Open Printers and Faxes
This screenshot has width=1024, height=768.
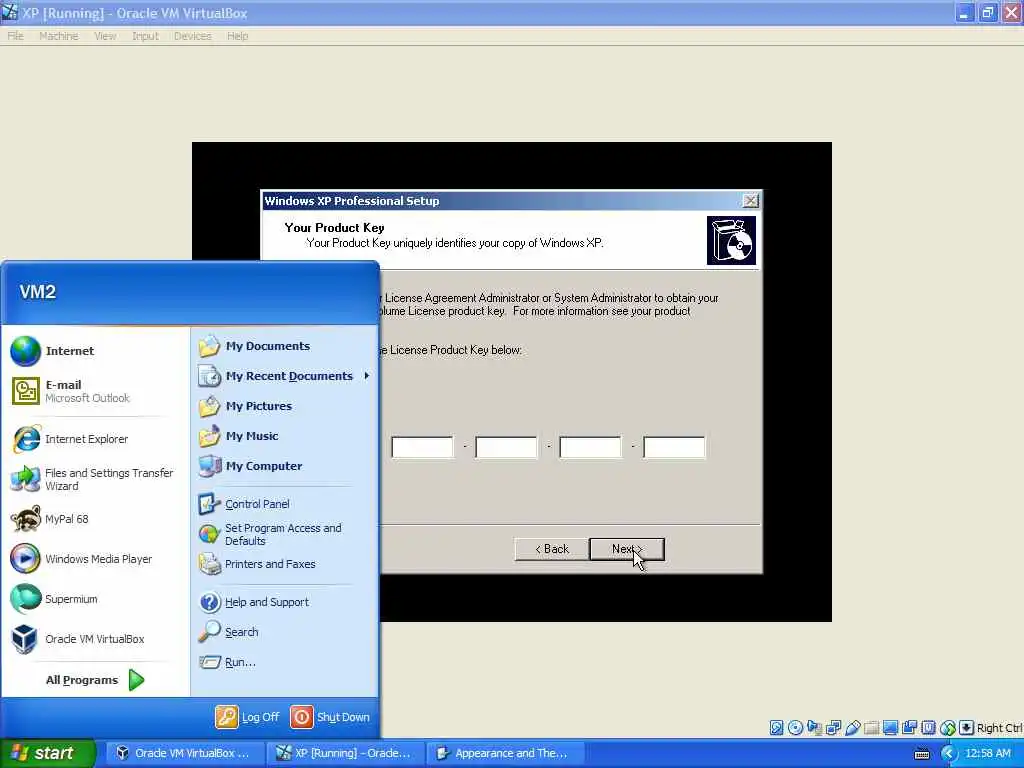point(282,564)
